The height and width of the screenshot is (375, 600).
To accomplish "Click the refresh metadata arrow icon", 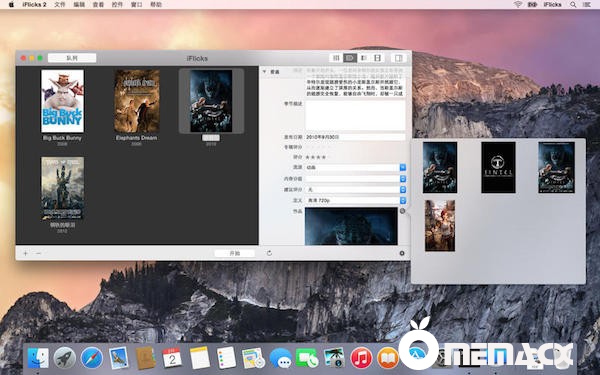I will (x=269, y=253).
